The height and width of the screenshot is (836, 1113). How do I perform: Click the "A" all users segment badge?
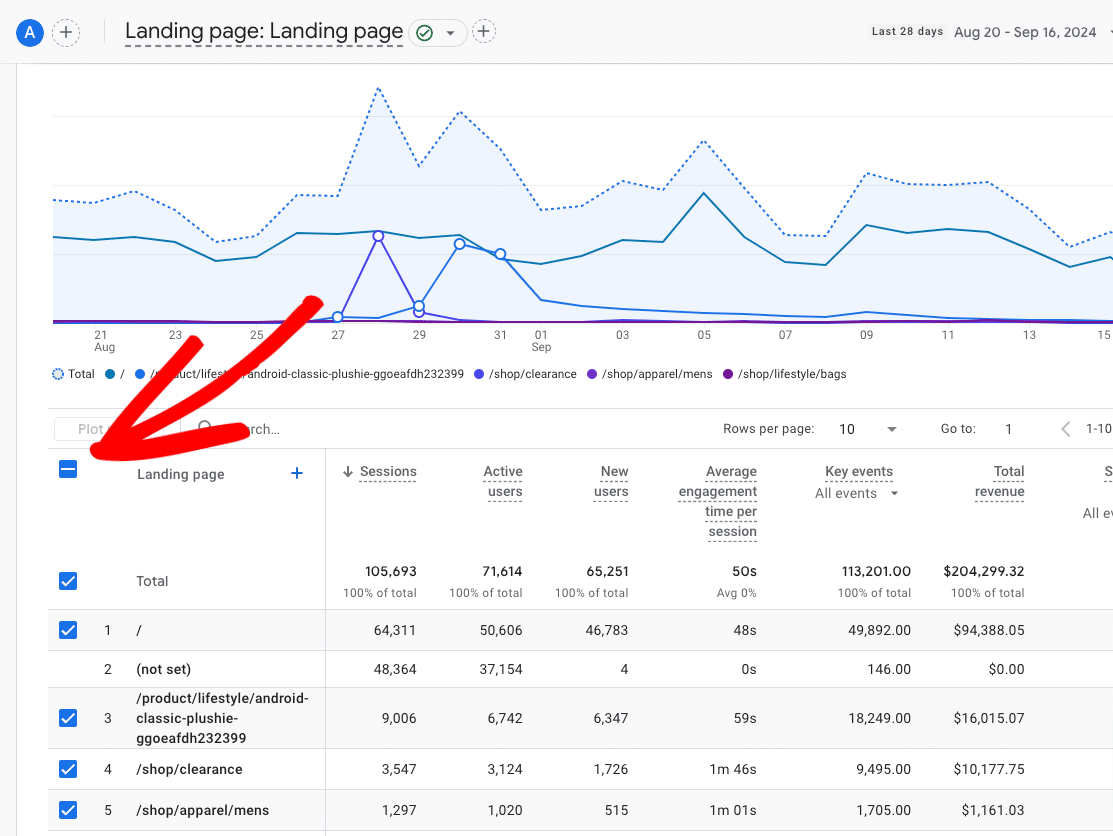click(30, 32)
